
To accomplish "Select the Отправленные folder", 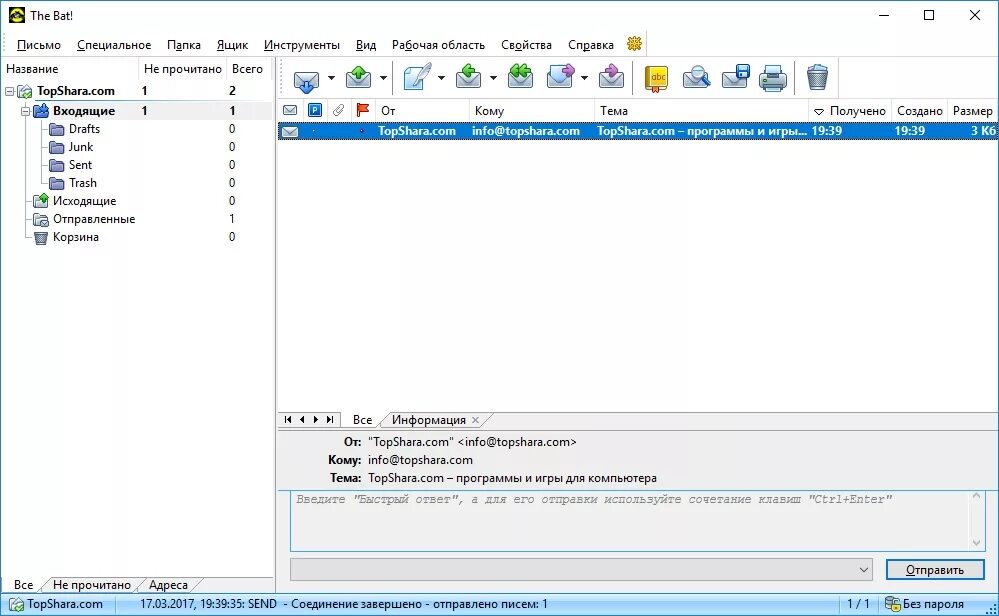I will (94, 218).
